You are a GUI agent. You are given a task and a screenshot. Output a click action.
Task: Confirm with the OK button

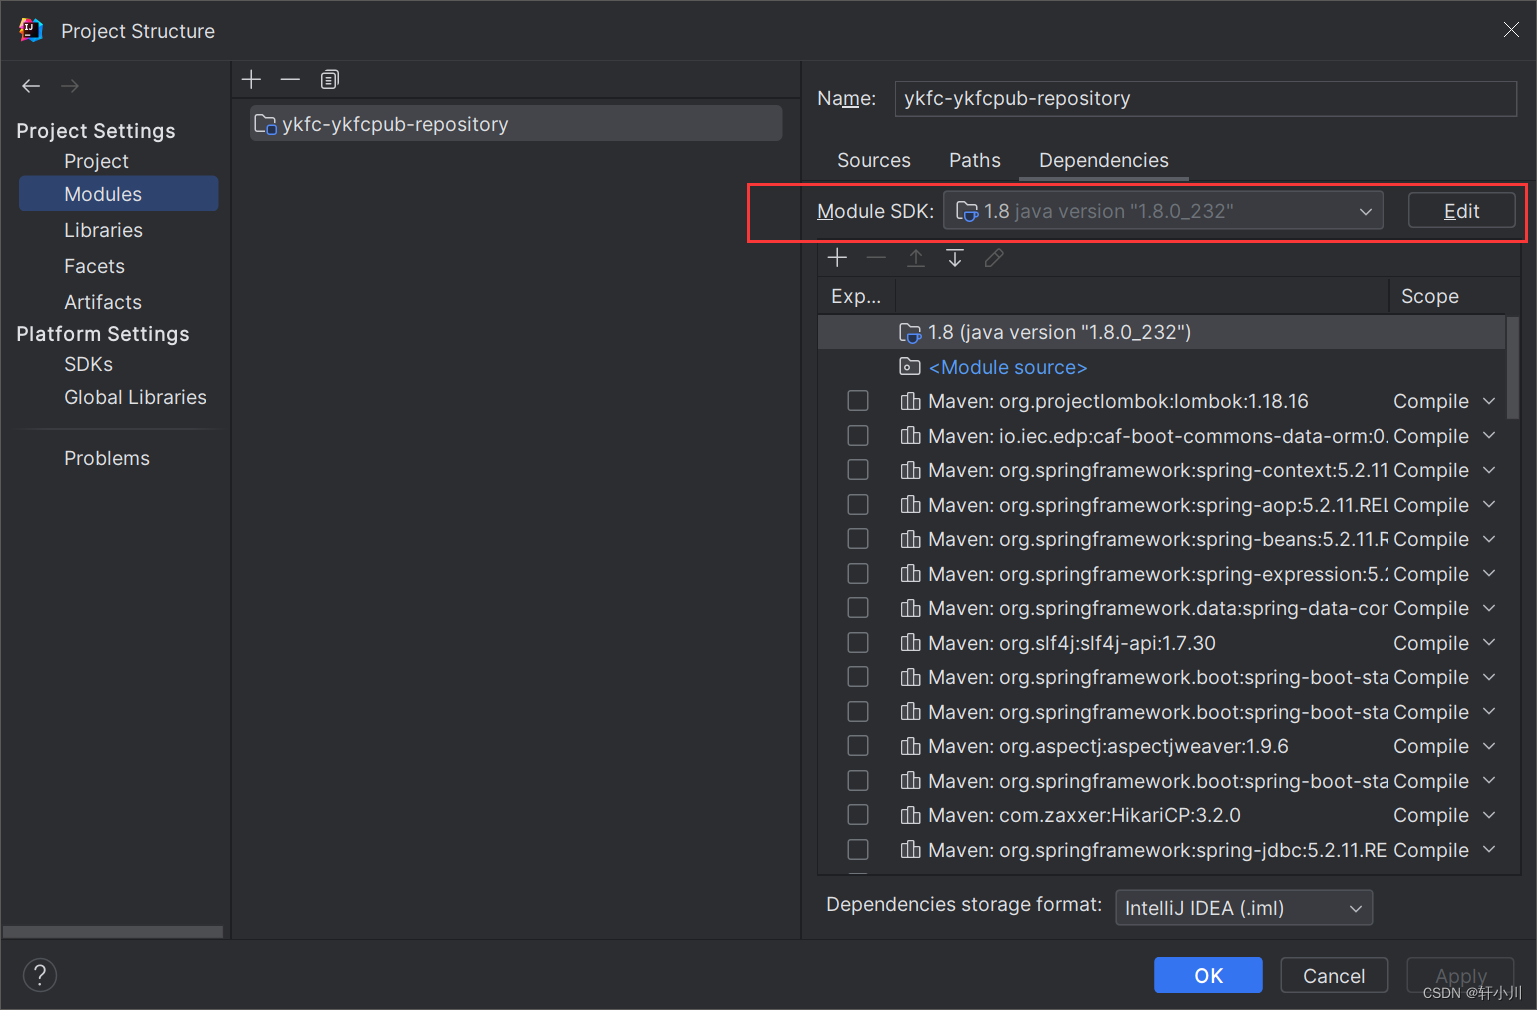coord(1208,975)
